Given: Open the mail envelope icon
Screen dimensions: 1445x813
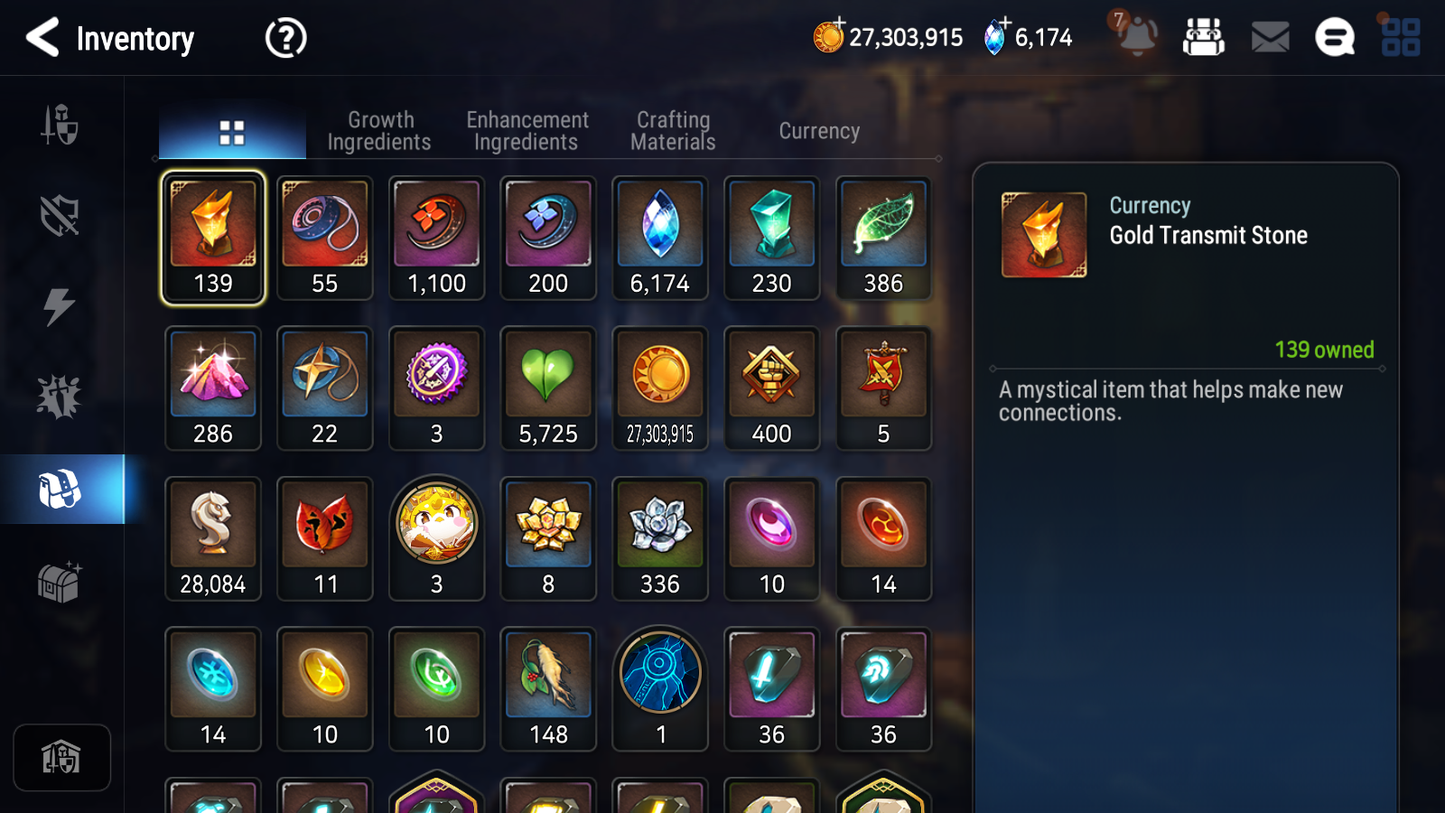Looking at the screenshot, I should (1270, 38).
